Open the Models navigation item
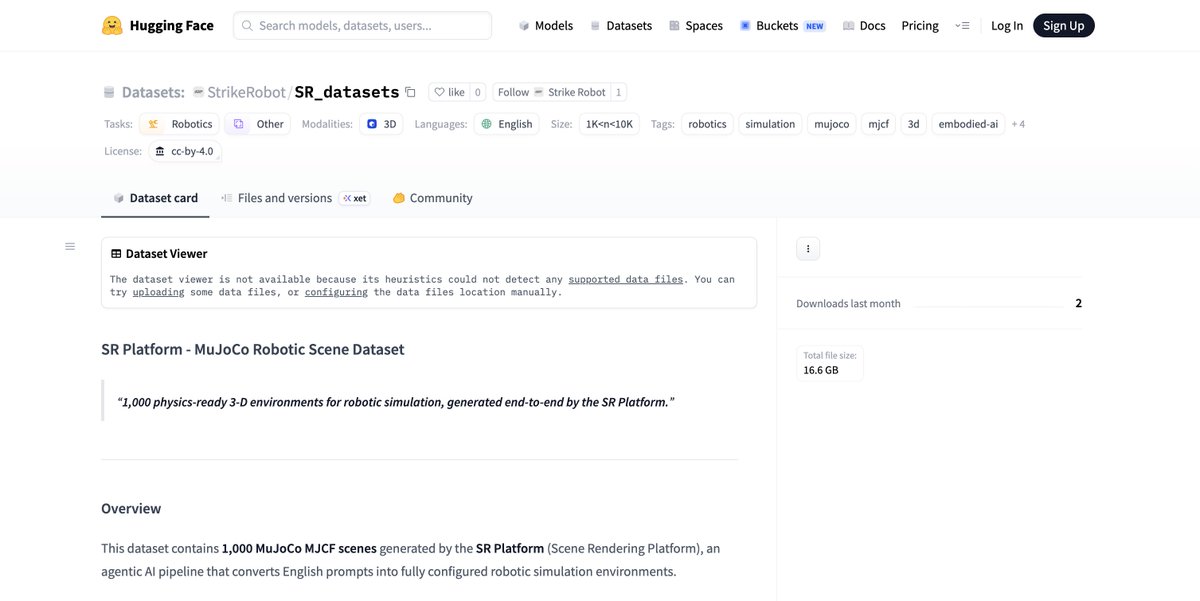This screenshot has width=1200, height=601. coord(546,26)
